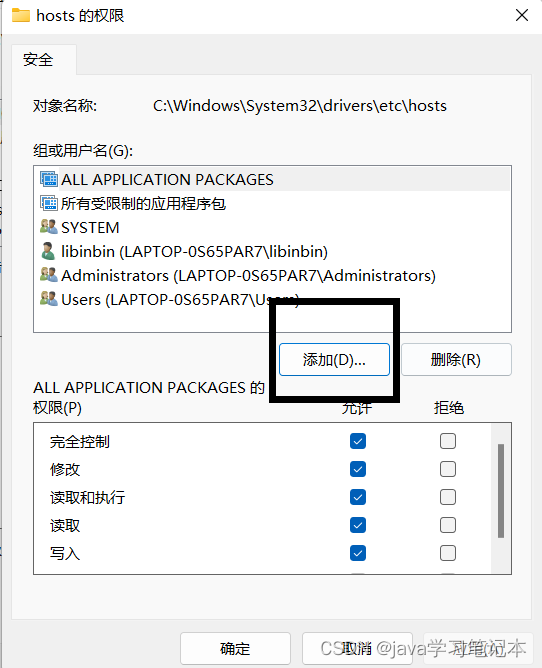
Task: Confirm with the 确定 button
Action: tap(235, 648)
